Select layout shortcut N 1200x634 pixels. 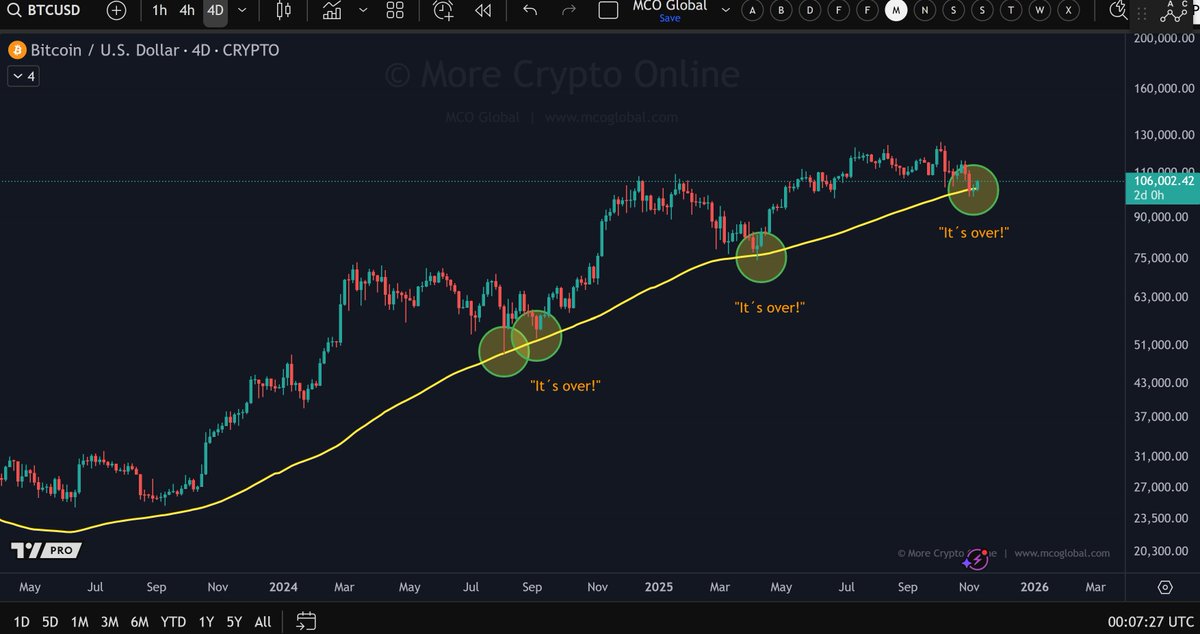click(x=927, y=11)
